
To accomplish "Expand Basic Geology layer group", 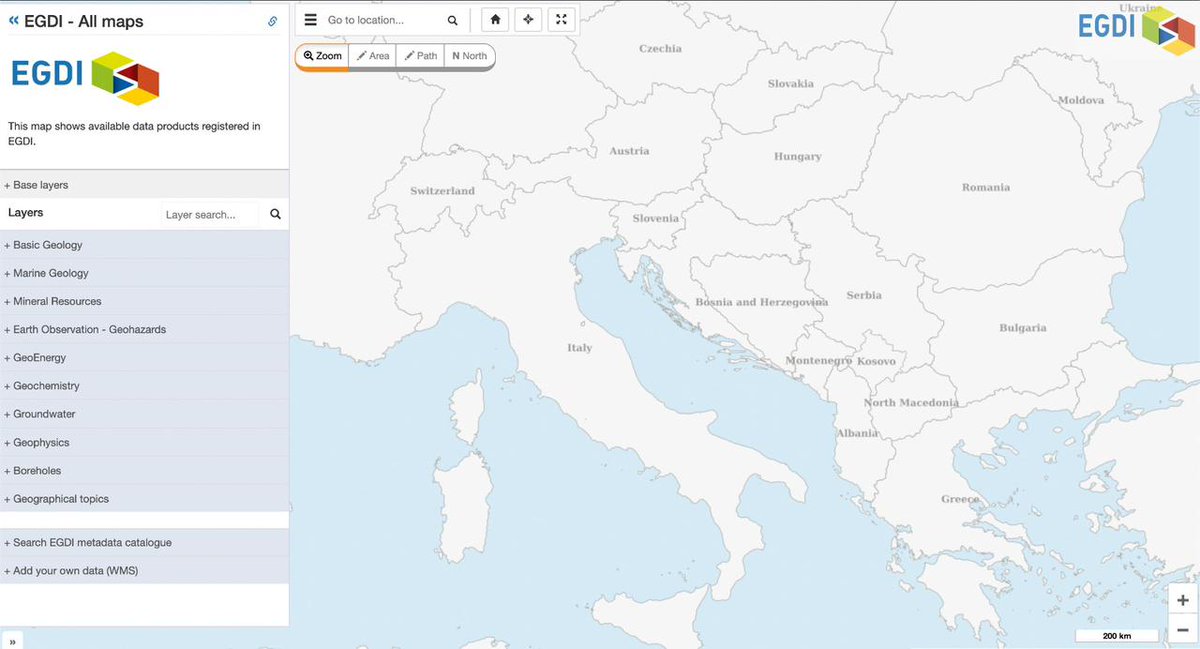I will [x=144, y=245].
